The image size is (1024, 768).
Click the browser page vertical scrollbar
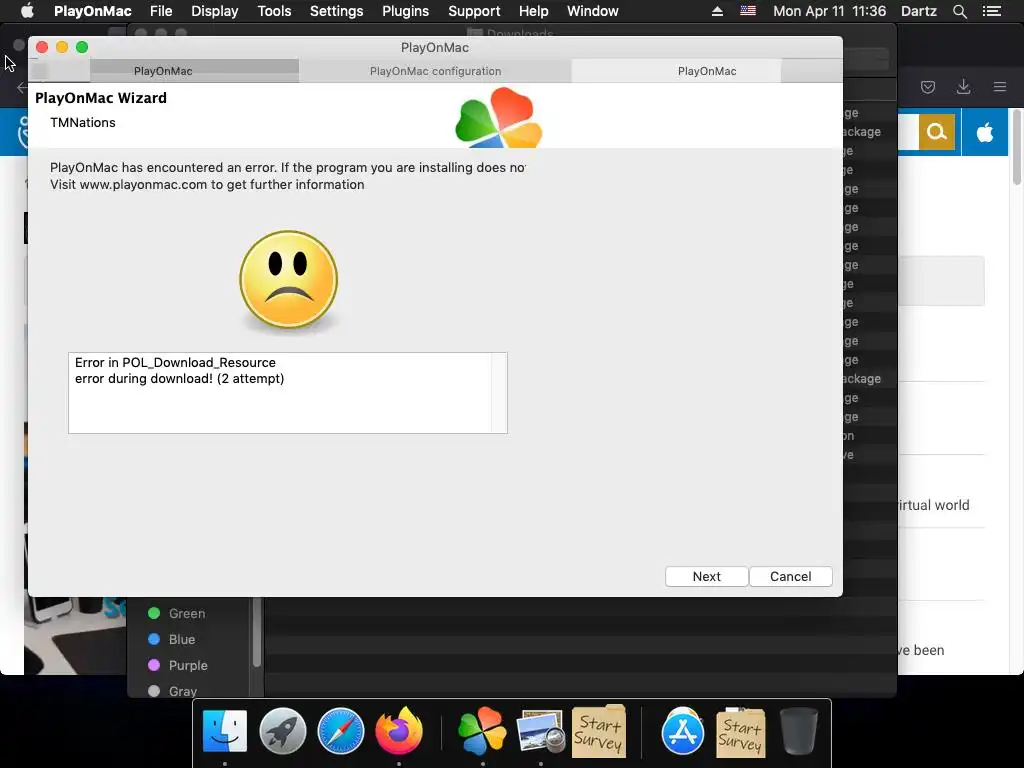coord(1017,147)
